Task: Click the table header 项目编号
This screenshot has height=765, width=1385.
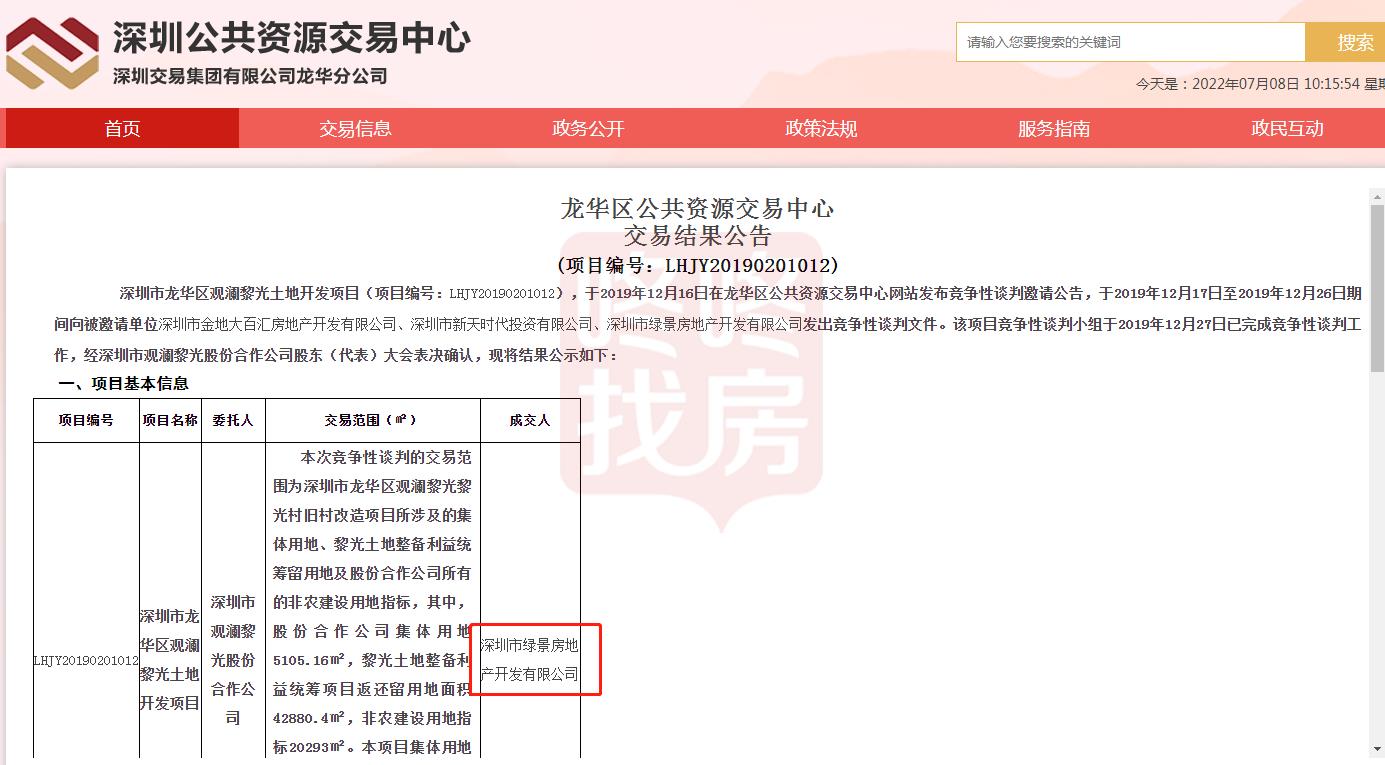Action: (x=86, y=420)
